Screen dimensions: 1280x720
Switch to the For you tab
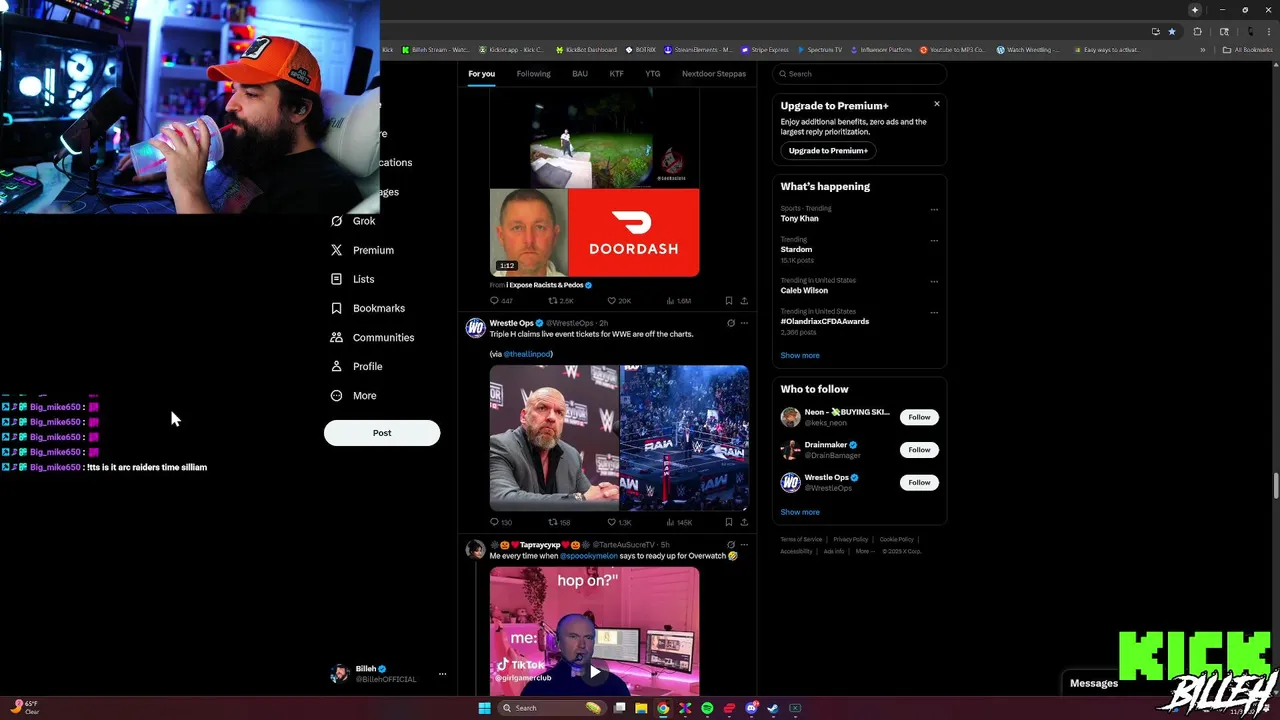tap(481, 74)
